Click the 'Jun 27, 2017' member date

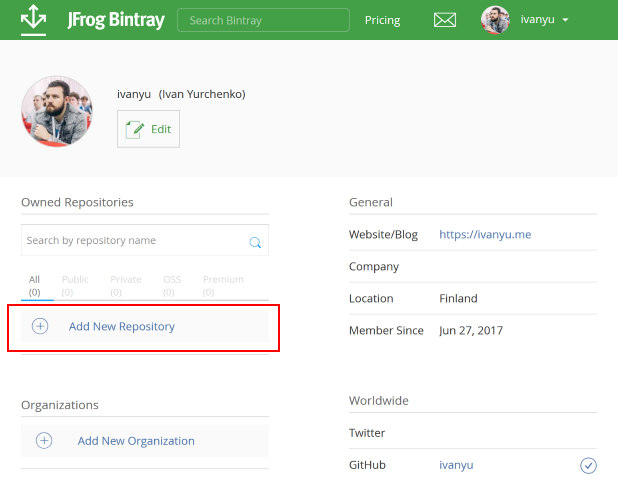pyautogui.click(x=471, y=330)
